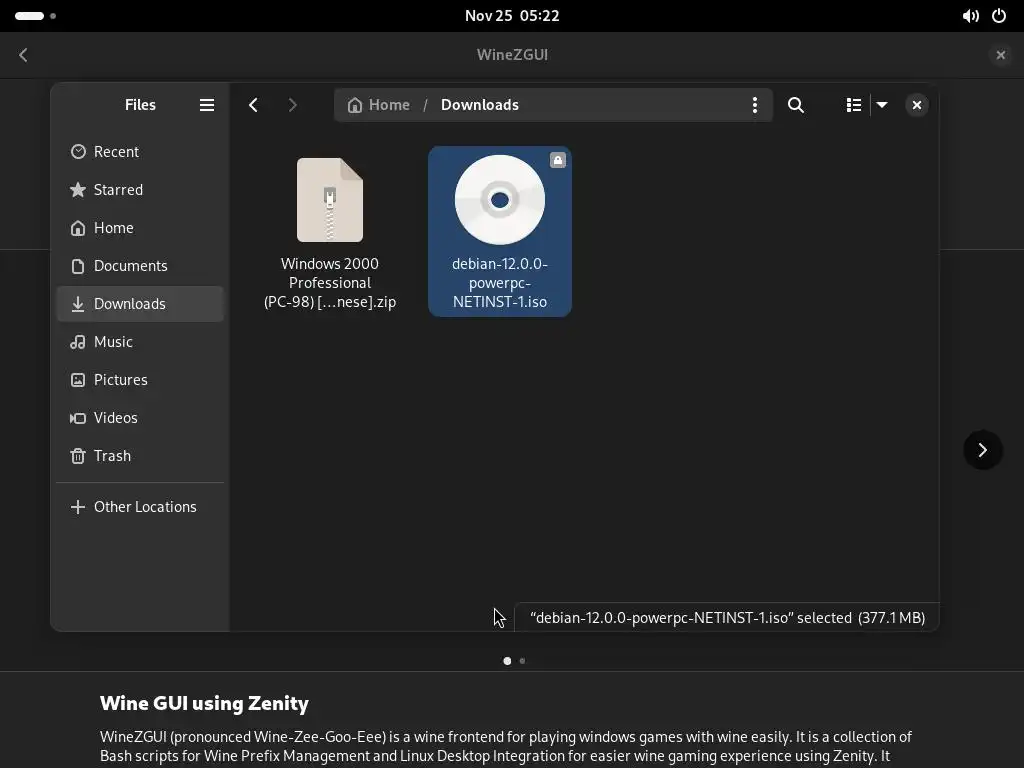Select Recent in the sidebar
Viewport: 1024px width, 768px height.
tap(140, 152)
